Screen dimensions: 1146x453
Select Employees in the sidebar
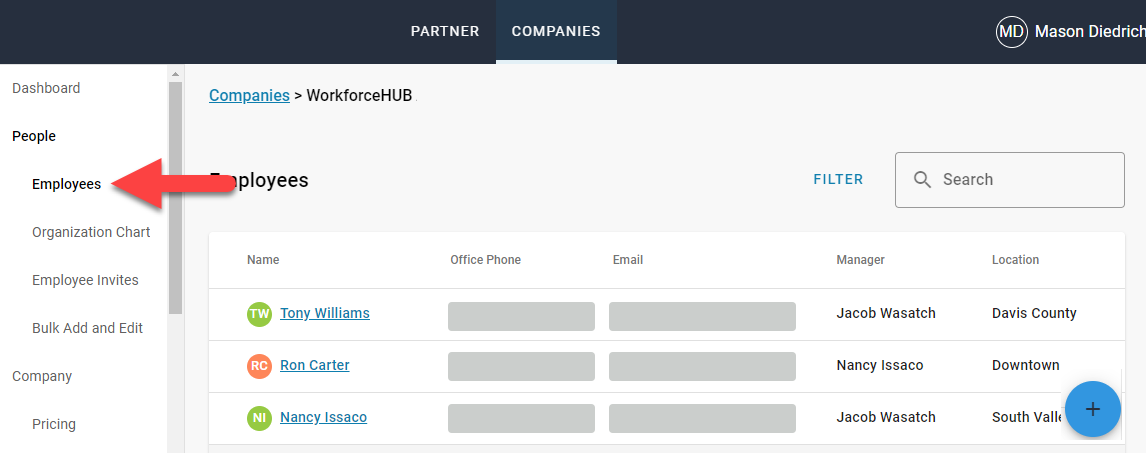tap(66, 184)
